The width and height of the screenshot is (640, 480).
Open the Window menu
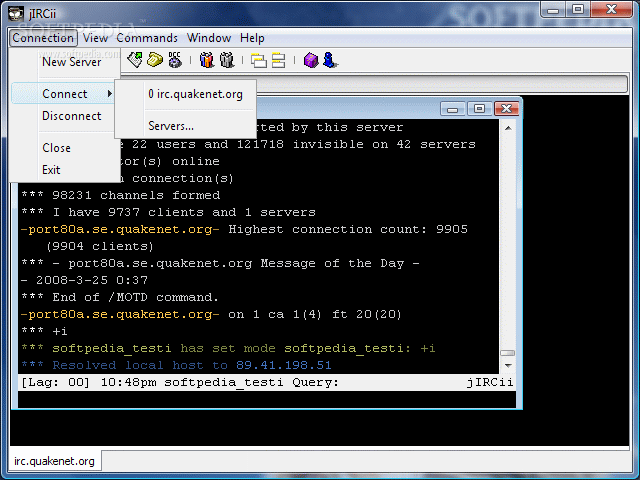[x=209, y=38]
